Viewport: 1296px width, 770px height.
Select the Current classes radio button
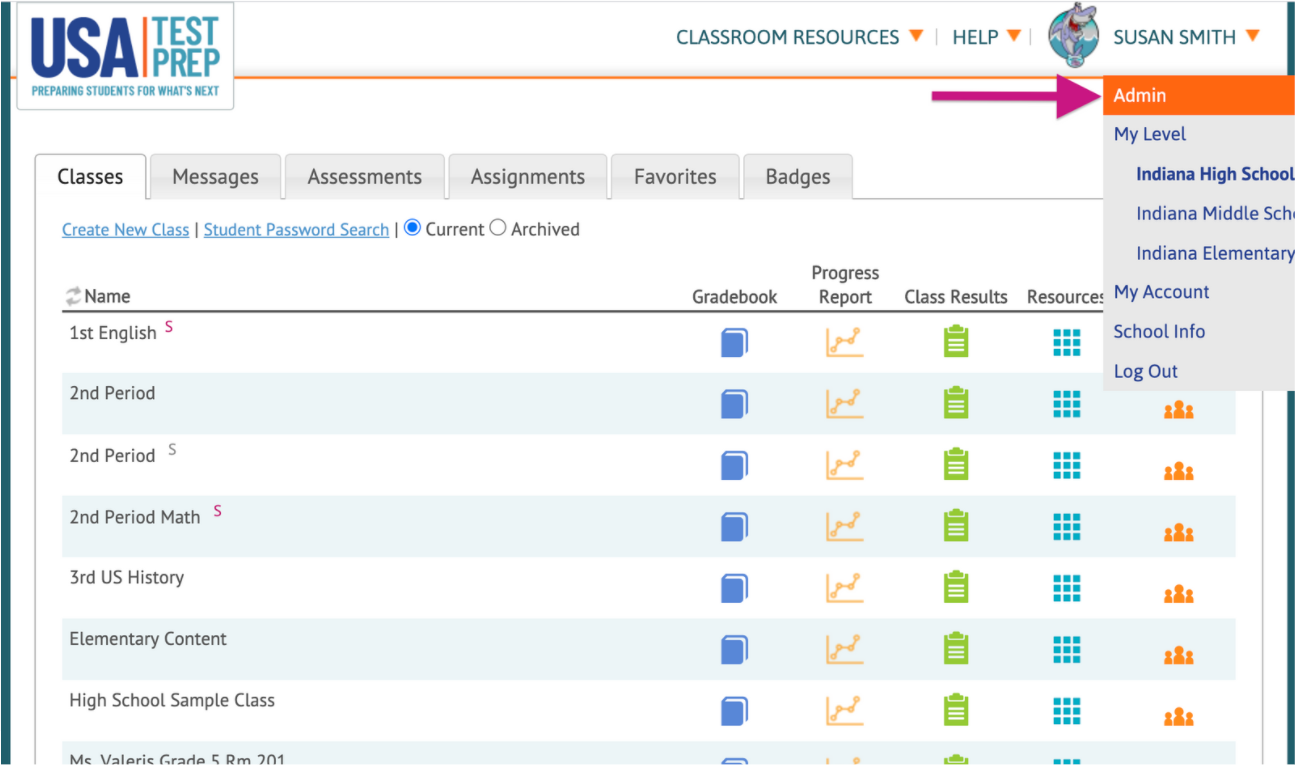click(412, 228)
